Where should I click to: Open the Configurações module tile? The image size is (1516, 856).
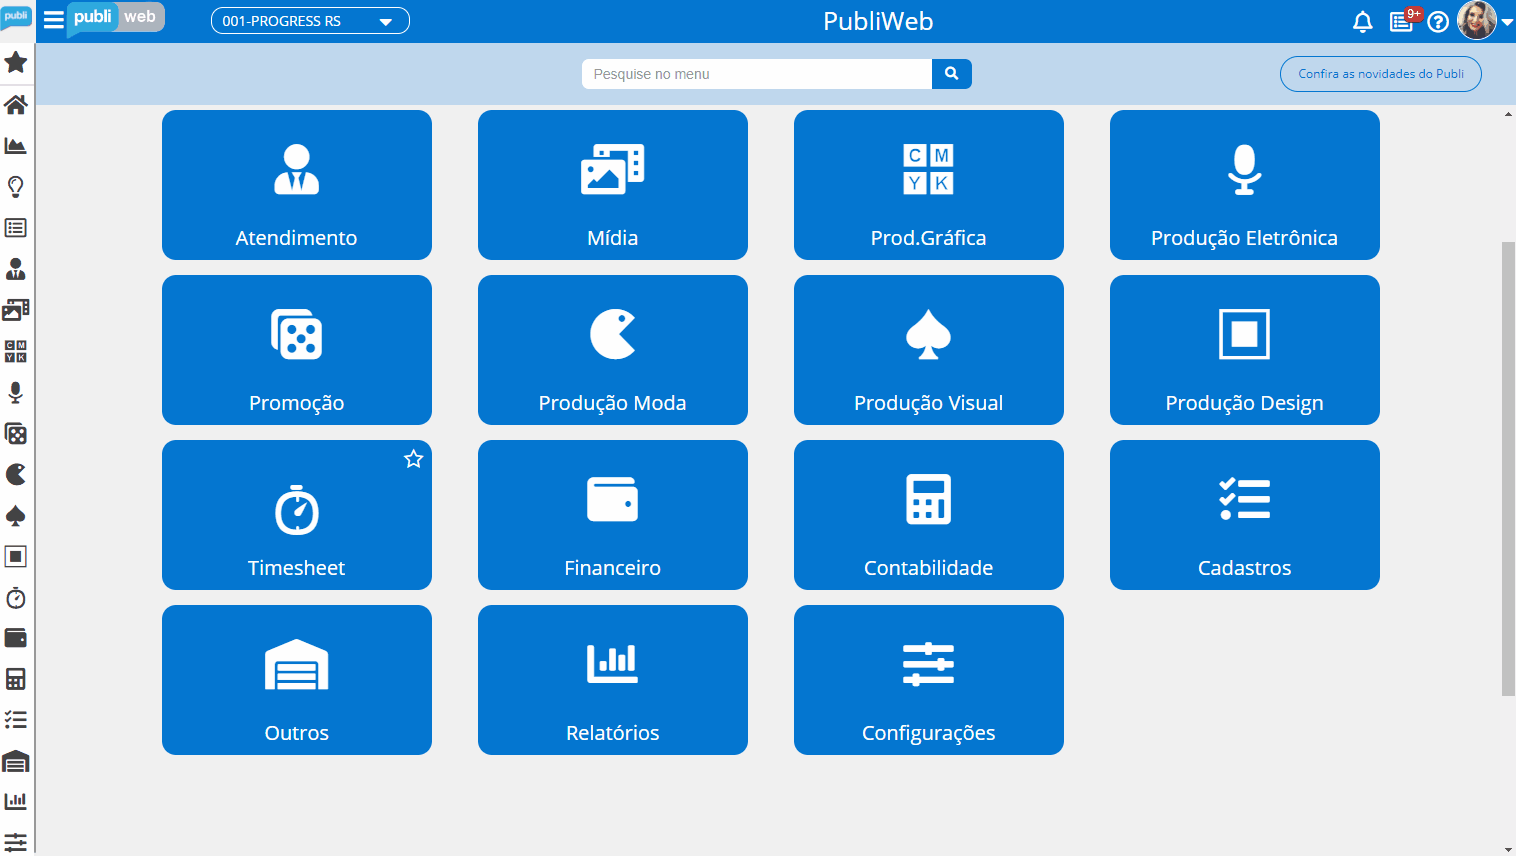pyautogui.click(x=929, y=680)
